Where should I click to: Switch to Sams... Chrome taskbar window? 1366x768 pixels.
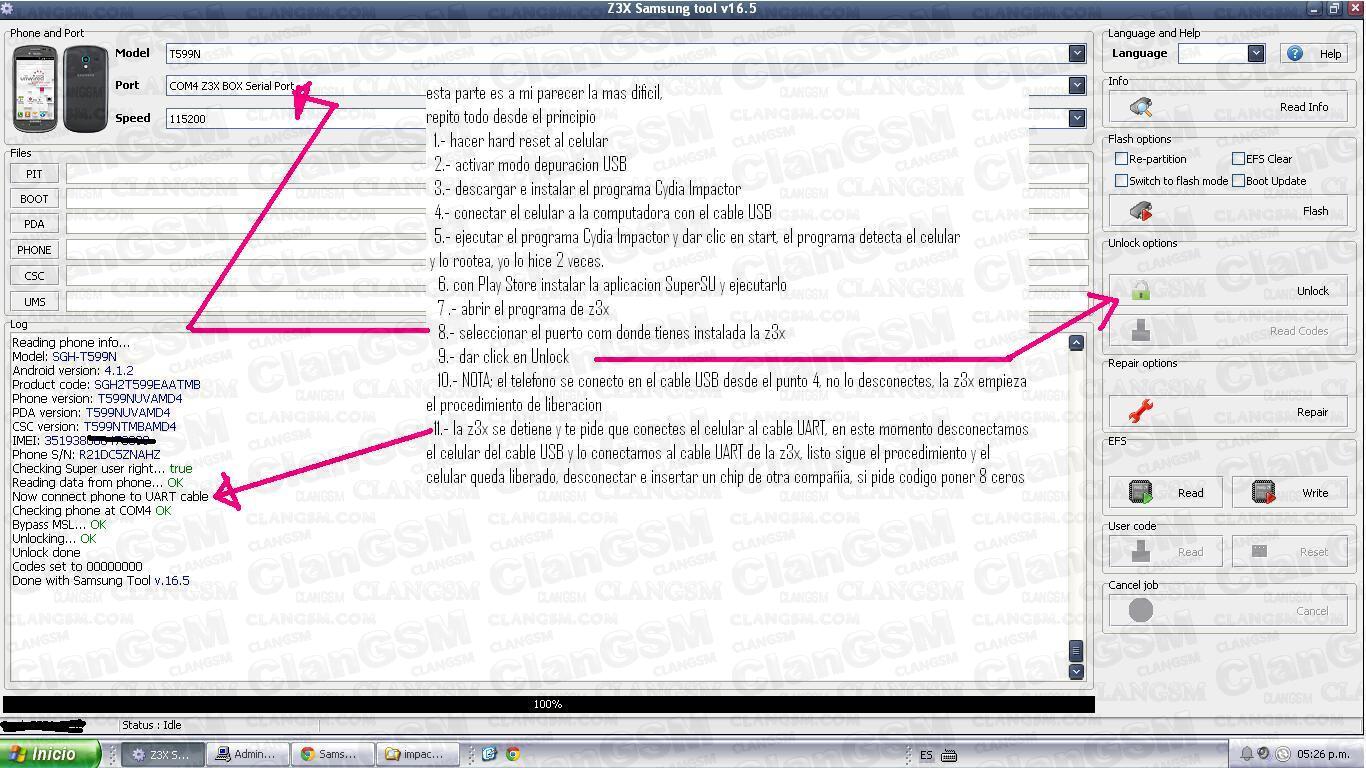(331, 754)
